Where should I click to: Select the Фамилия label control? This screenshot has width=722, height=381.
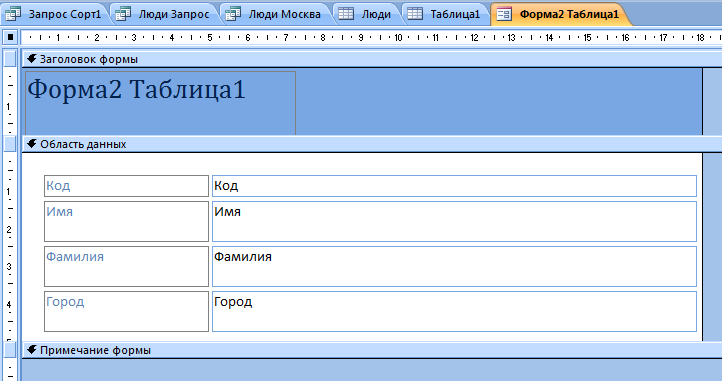127,266
